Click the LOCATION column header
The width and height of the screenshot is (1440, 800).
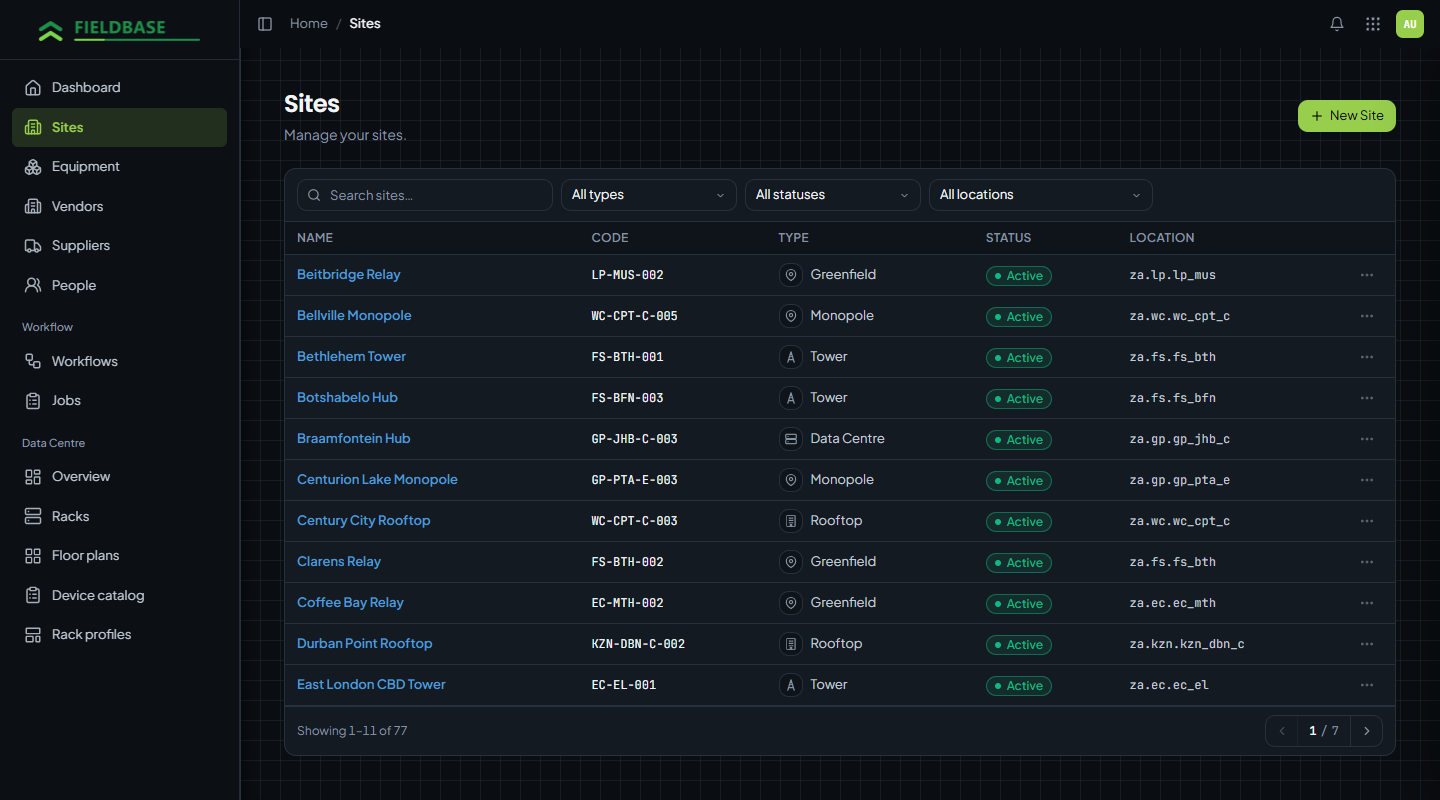pyautogui.click(x=1162, y=238)
